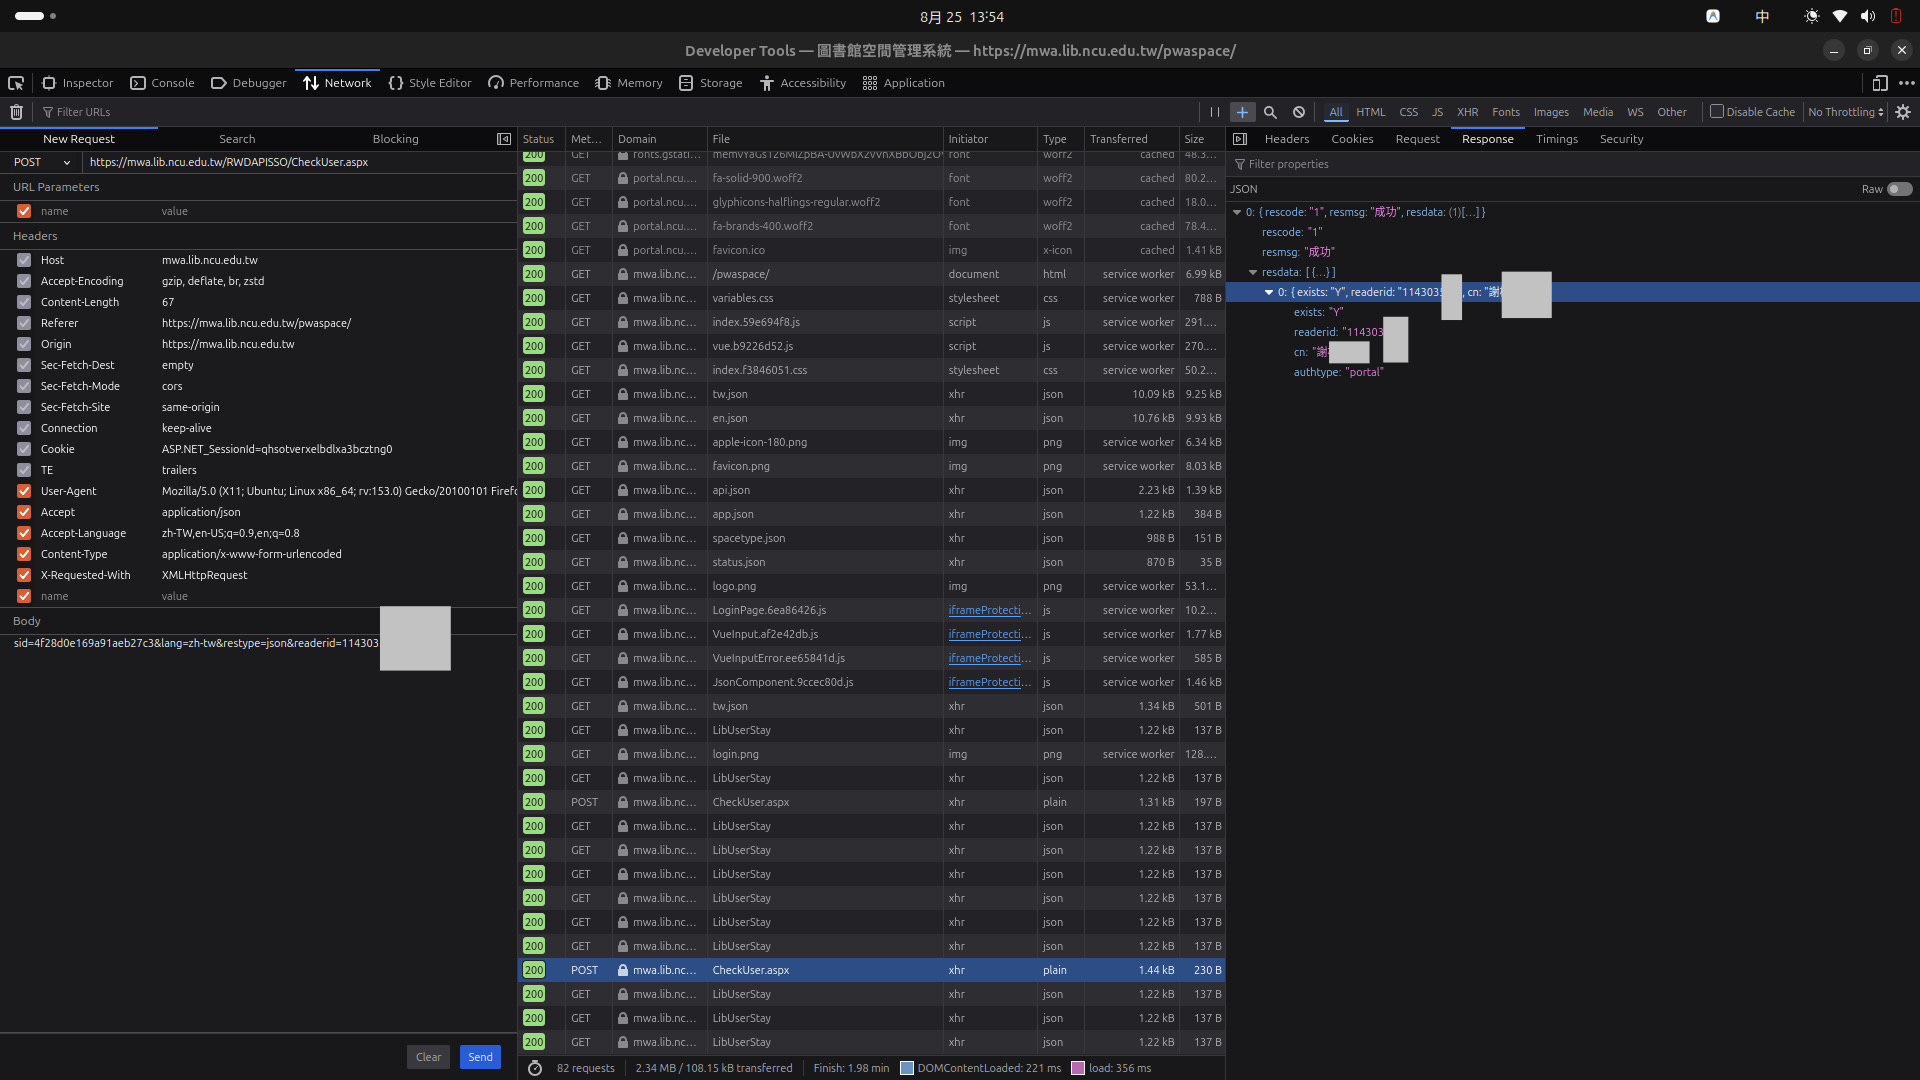Edit the request URL field

[300, 162]
